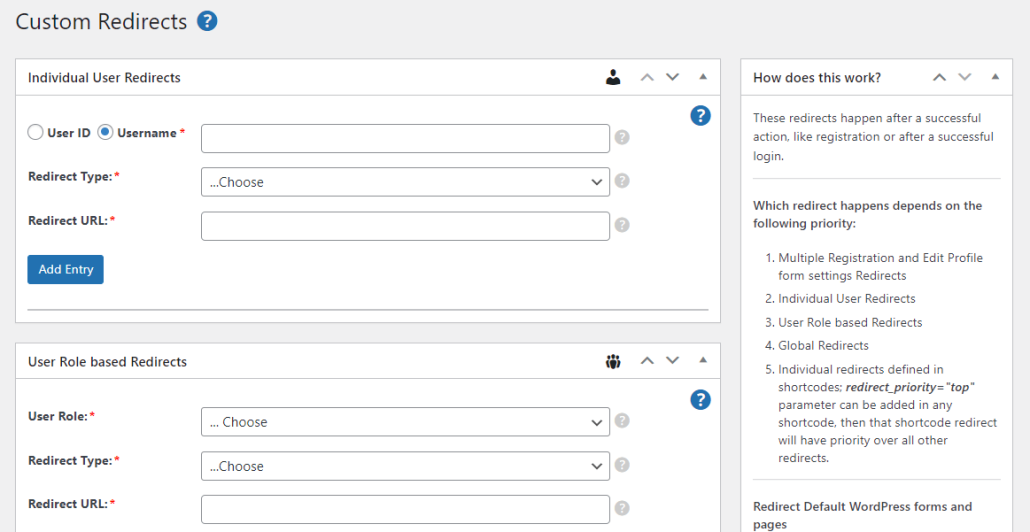Collapse the Individual User Redirects panel

pos(702,77)
